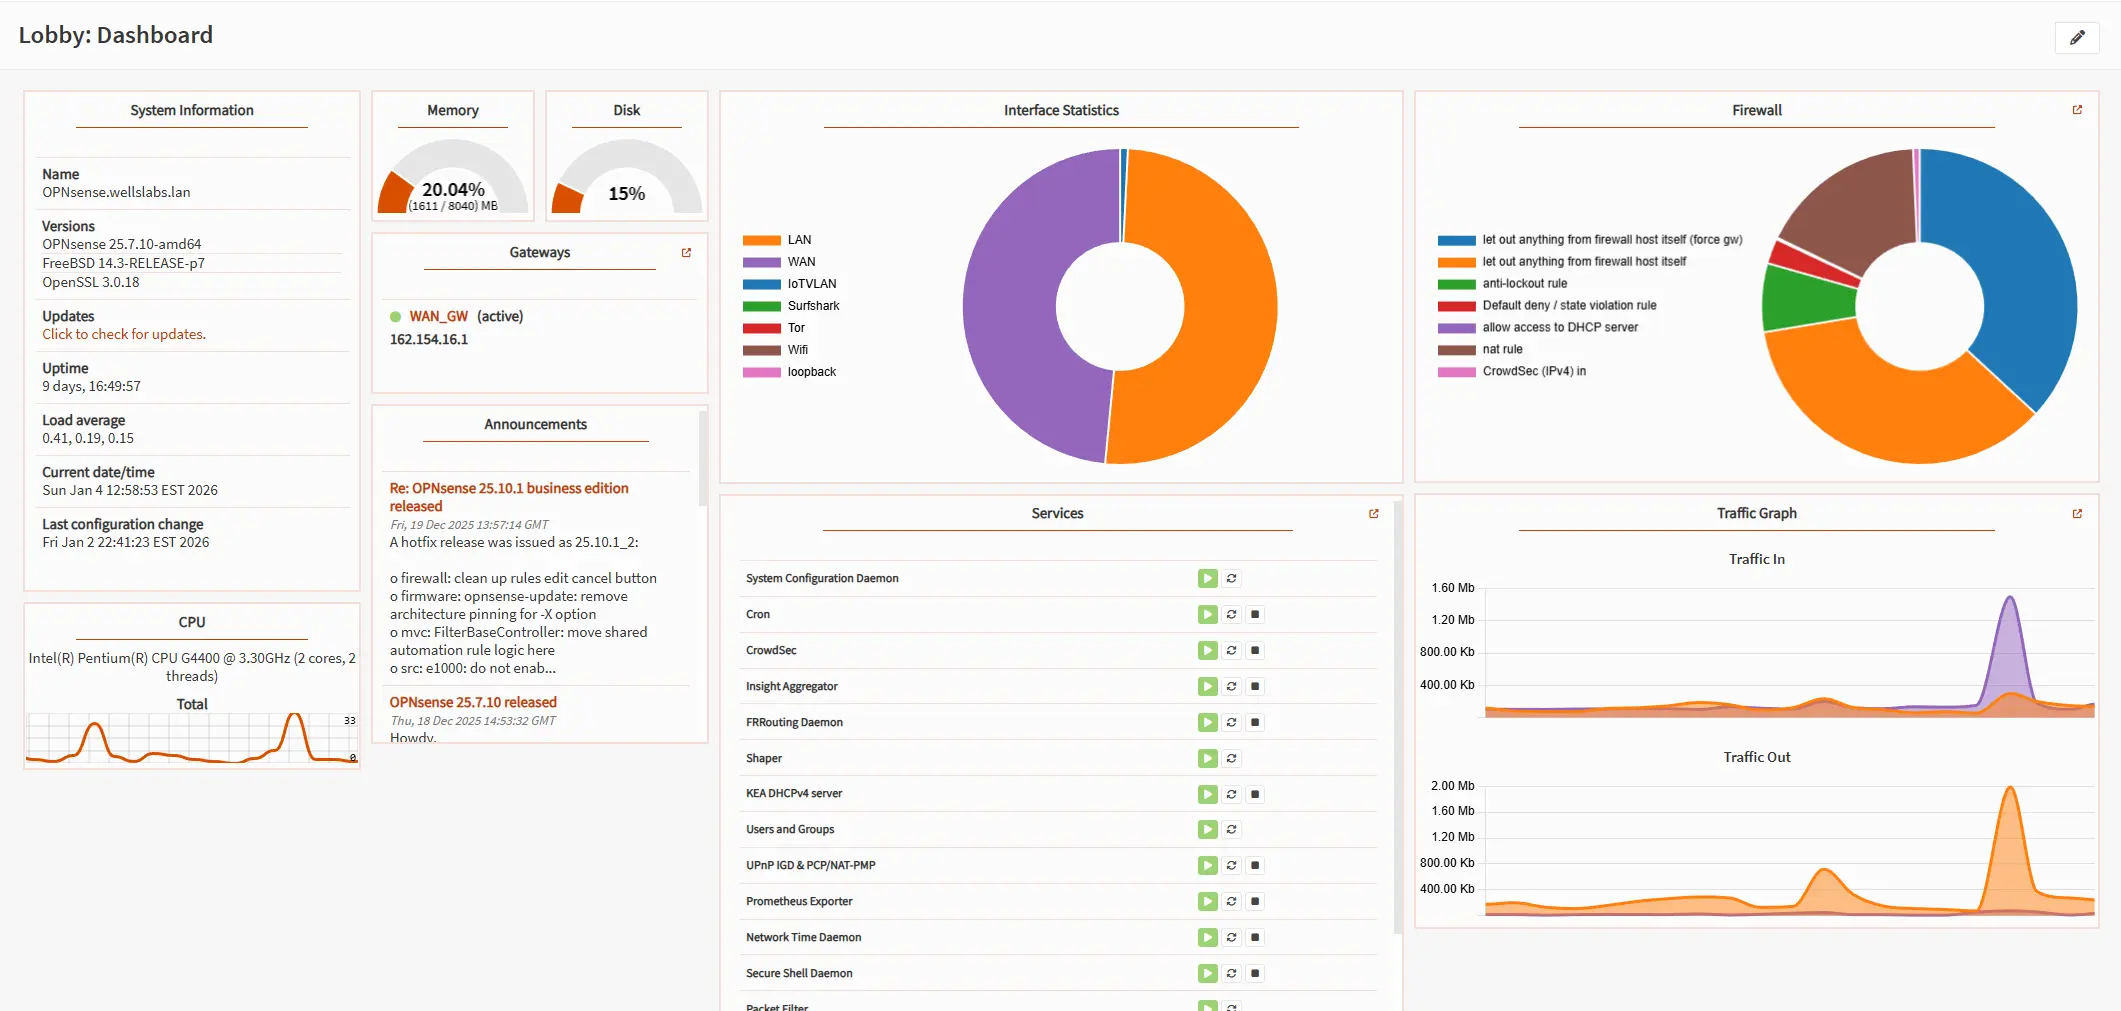
Task: Toggle the 'nat rule' firewall legend entry
Action: 1480,350
